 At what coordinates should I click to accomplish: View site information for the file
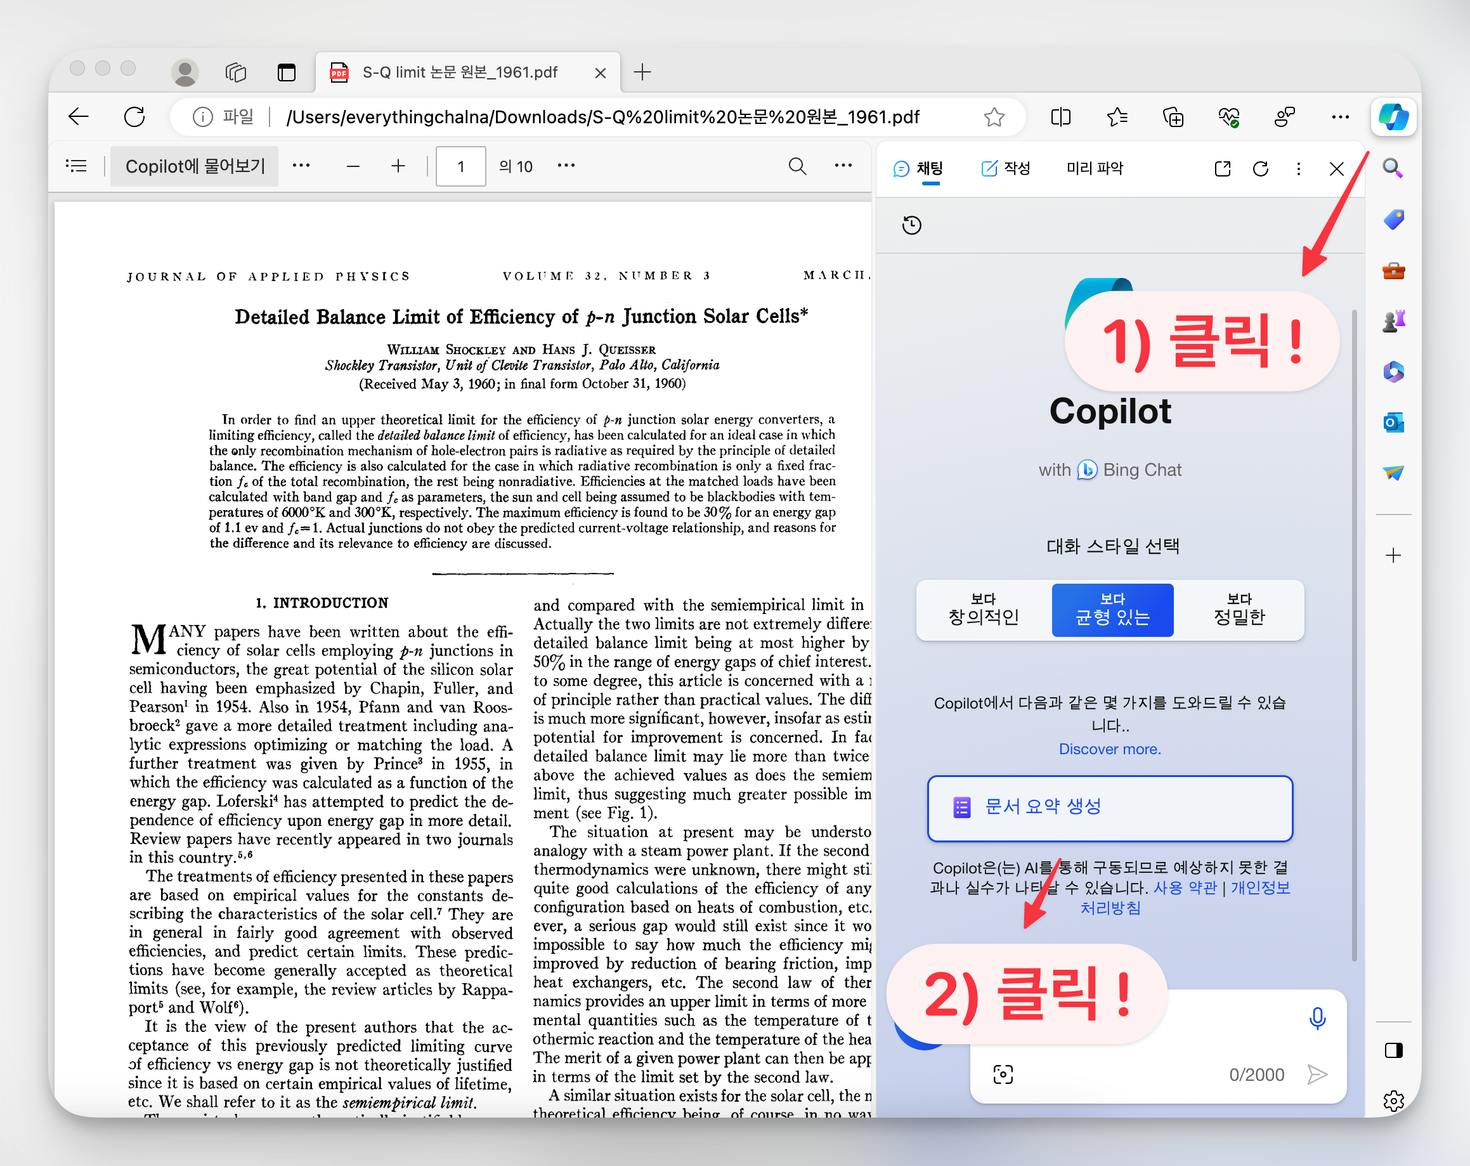click(x=202, y=117)
